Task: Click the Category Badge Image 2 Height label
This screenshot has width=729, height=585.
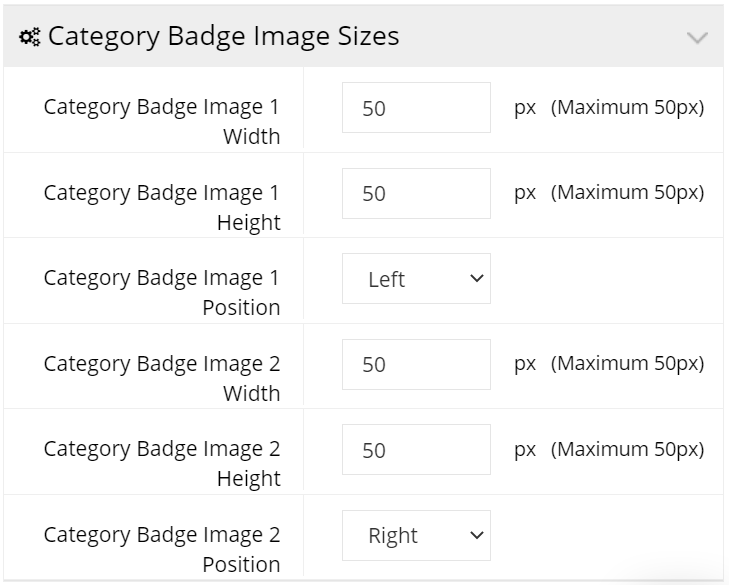Action: tap(162, 464)
